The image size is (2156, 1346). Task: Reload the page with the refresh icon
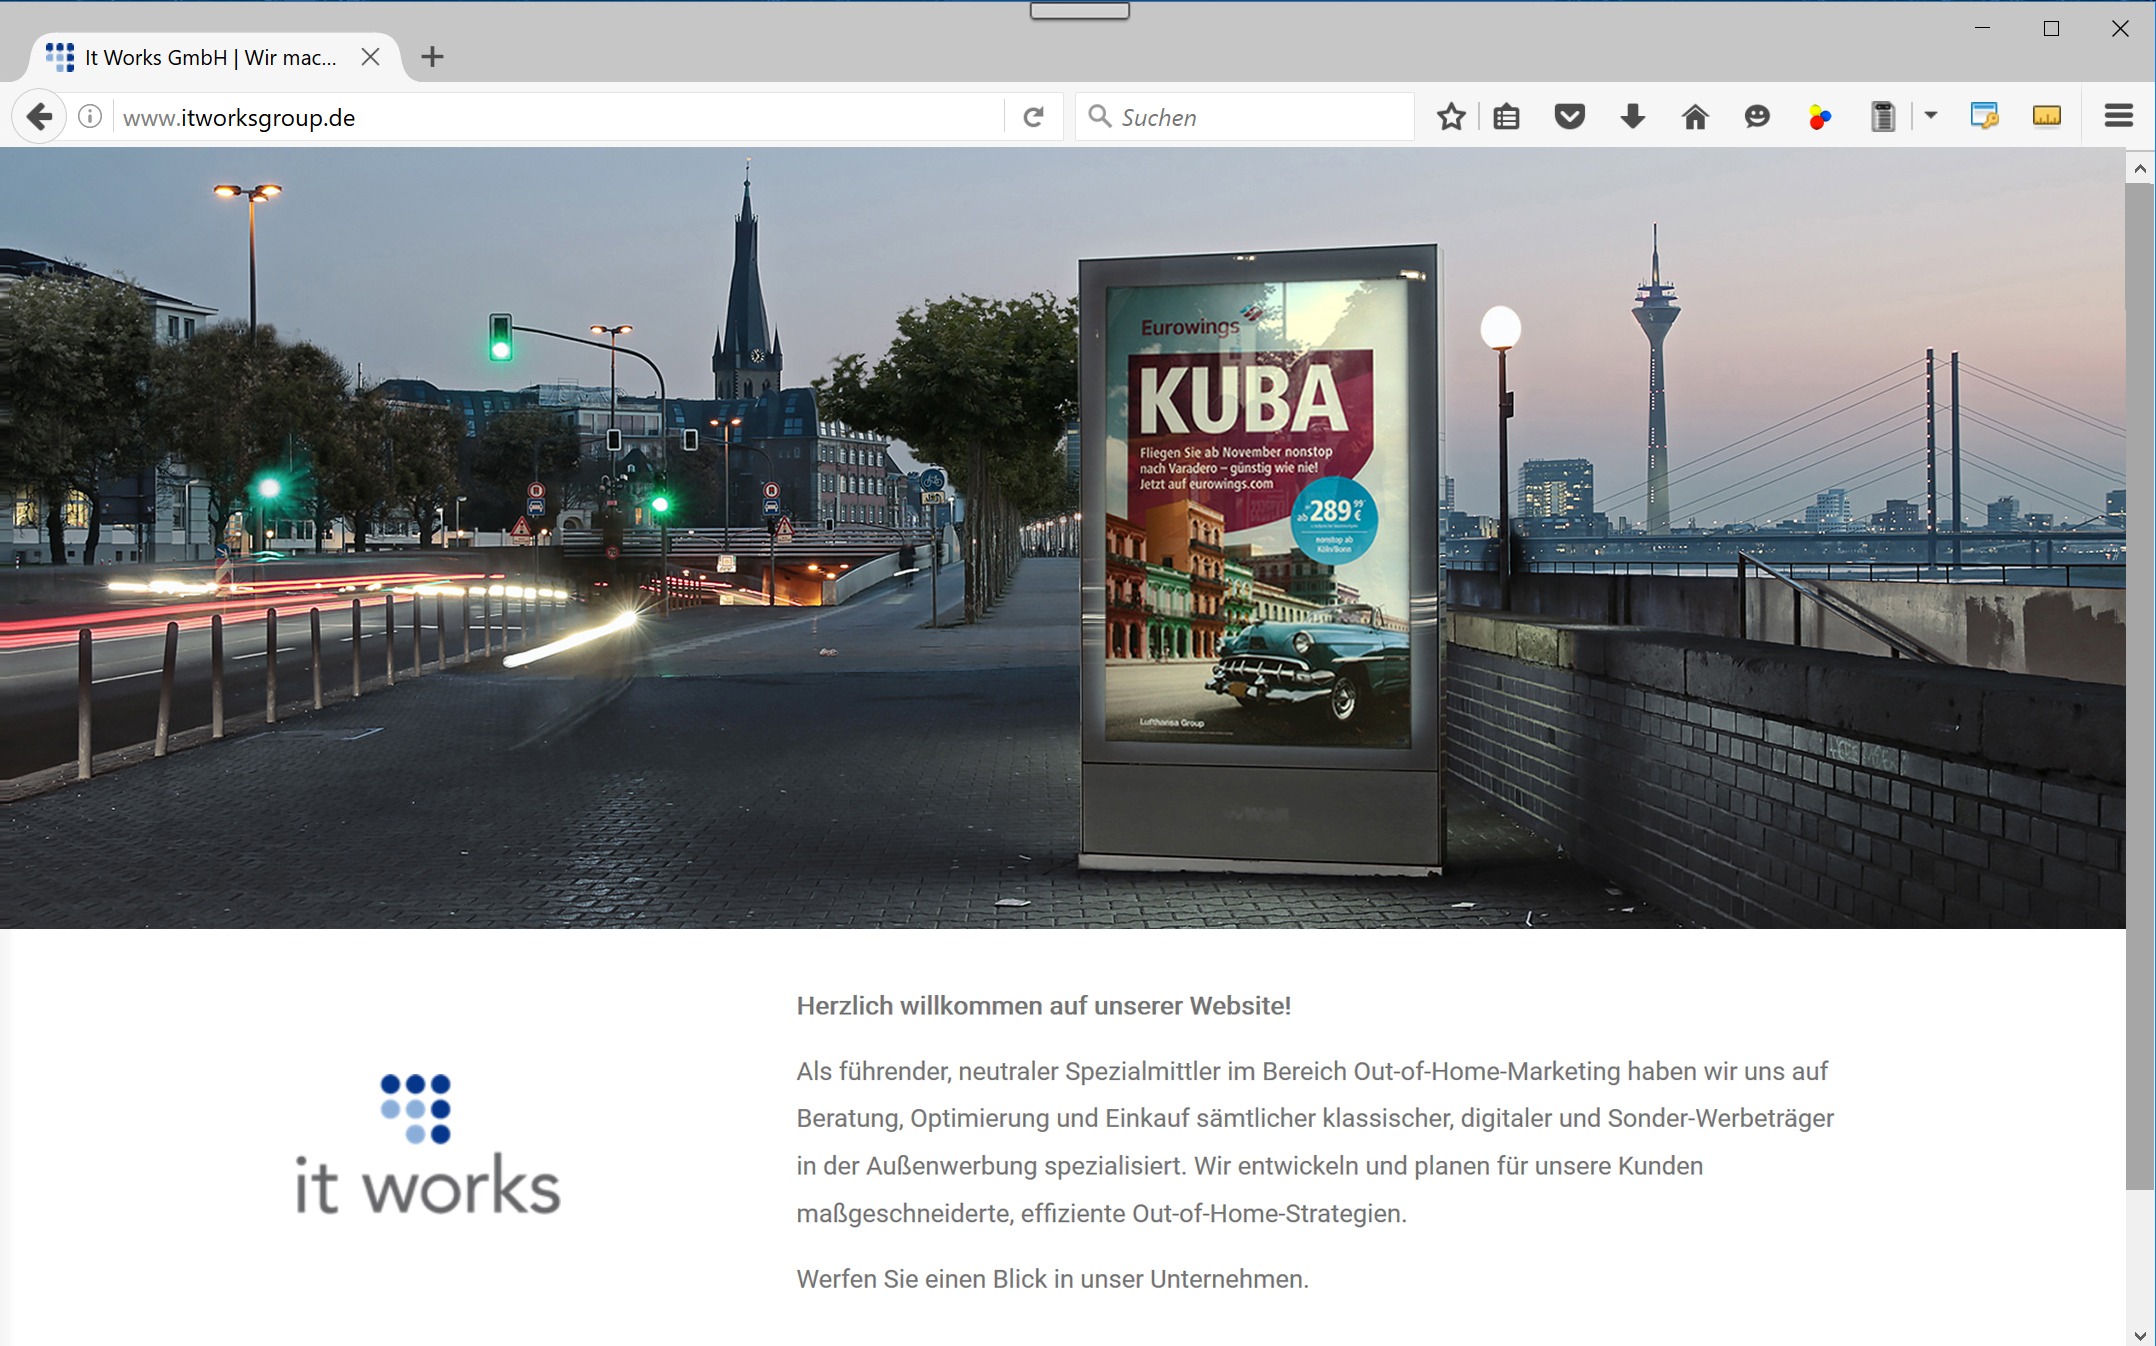[x=1034, y=117]
